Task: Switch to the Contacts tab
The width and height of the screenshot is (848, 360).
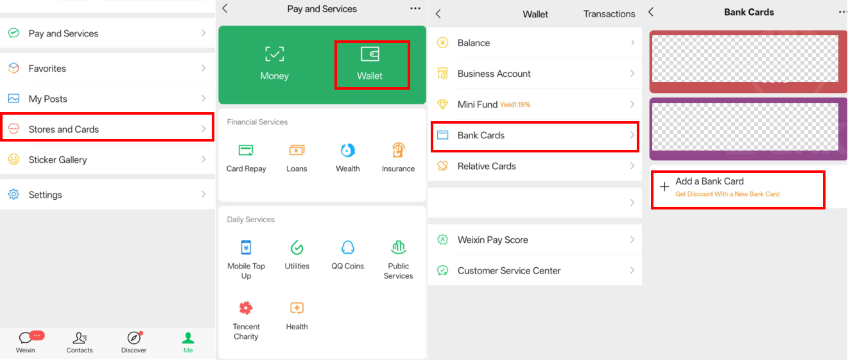Action: 80,342
